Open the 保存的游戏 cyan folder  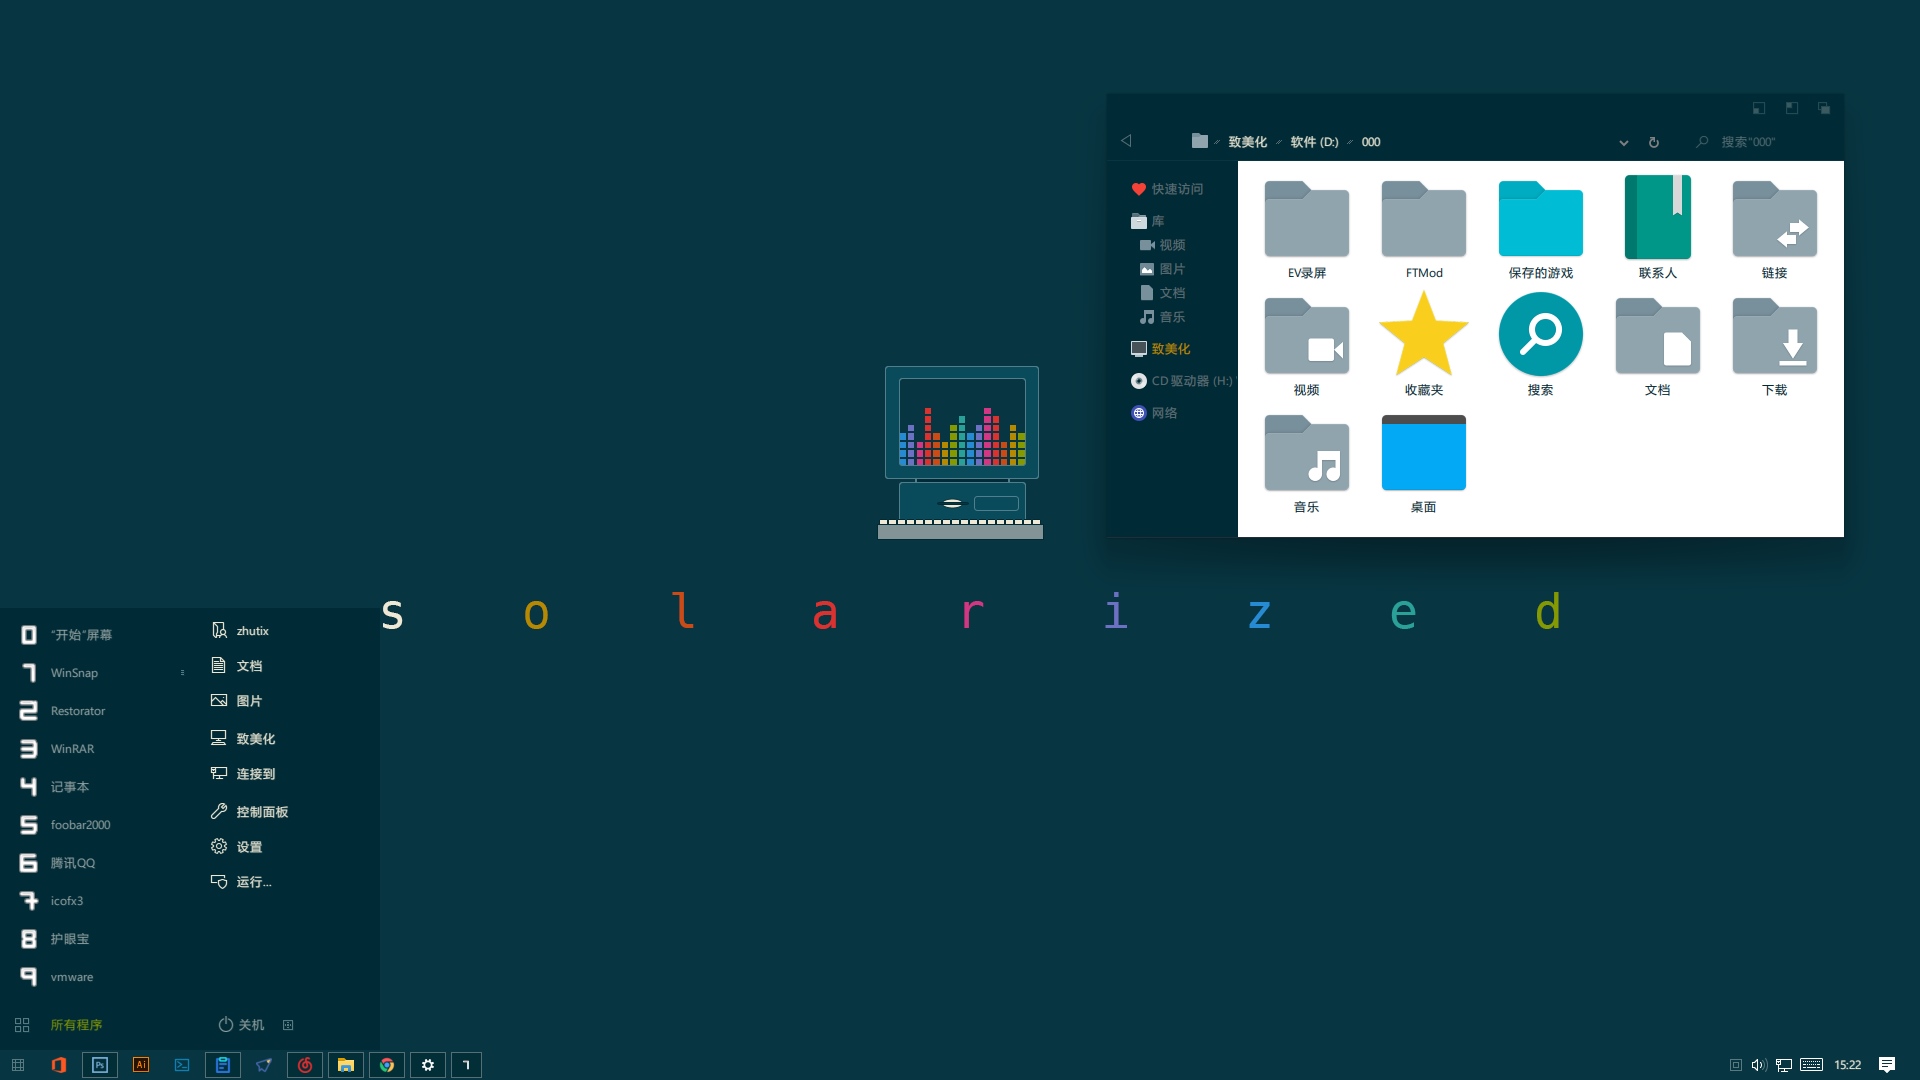[1540, 229]
